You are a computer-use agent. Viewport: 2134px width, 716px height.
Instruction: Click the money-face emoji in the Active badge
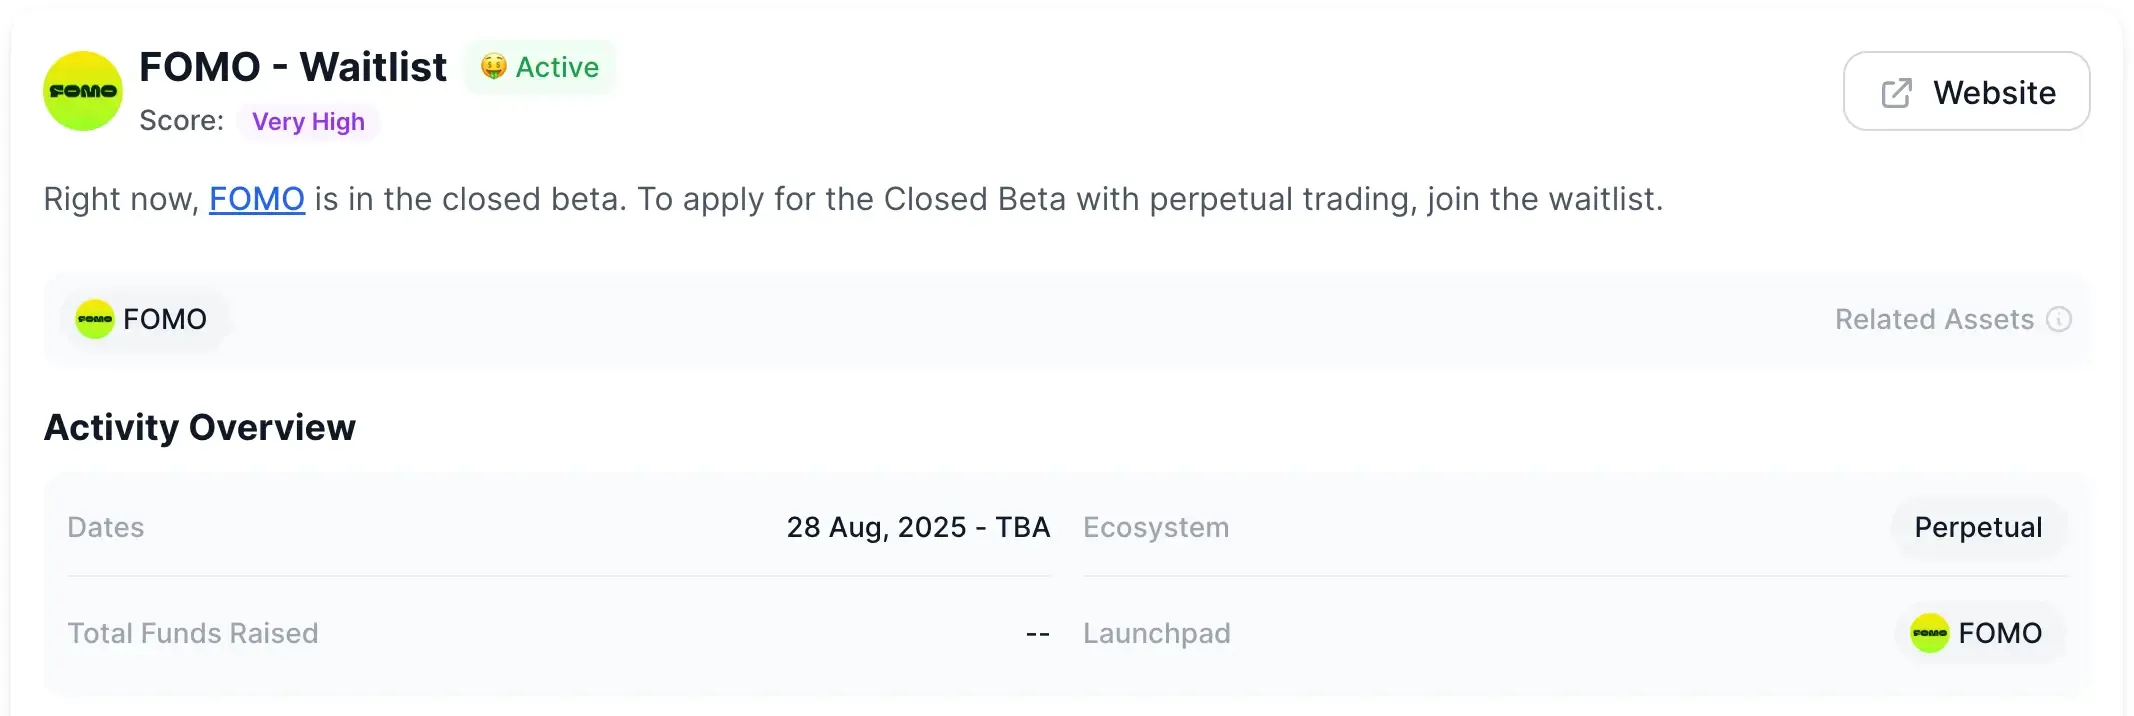pos(493,67)
